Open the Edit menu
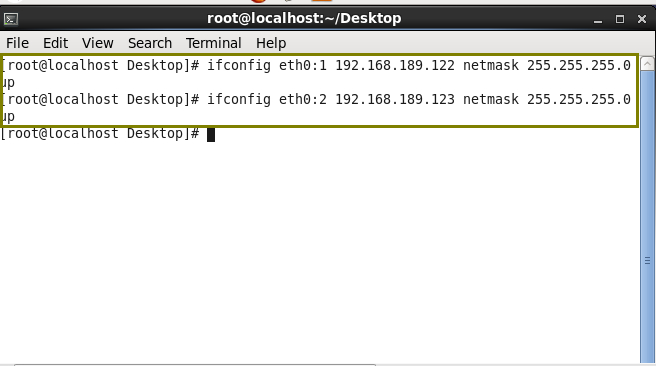 pos(55,43)
